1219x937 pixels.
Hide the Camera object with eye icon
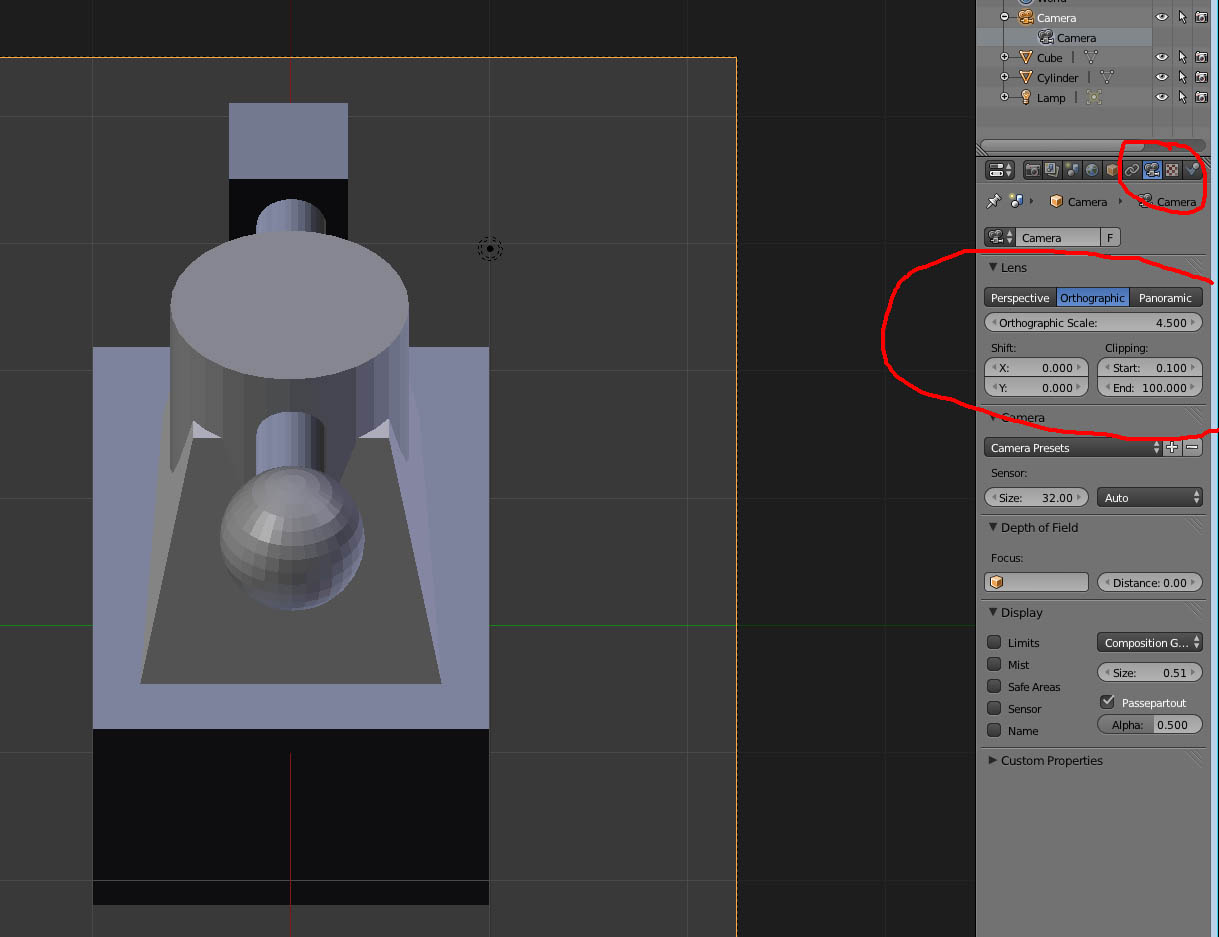(1162, 18)
